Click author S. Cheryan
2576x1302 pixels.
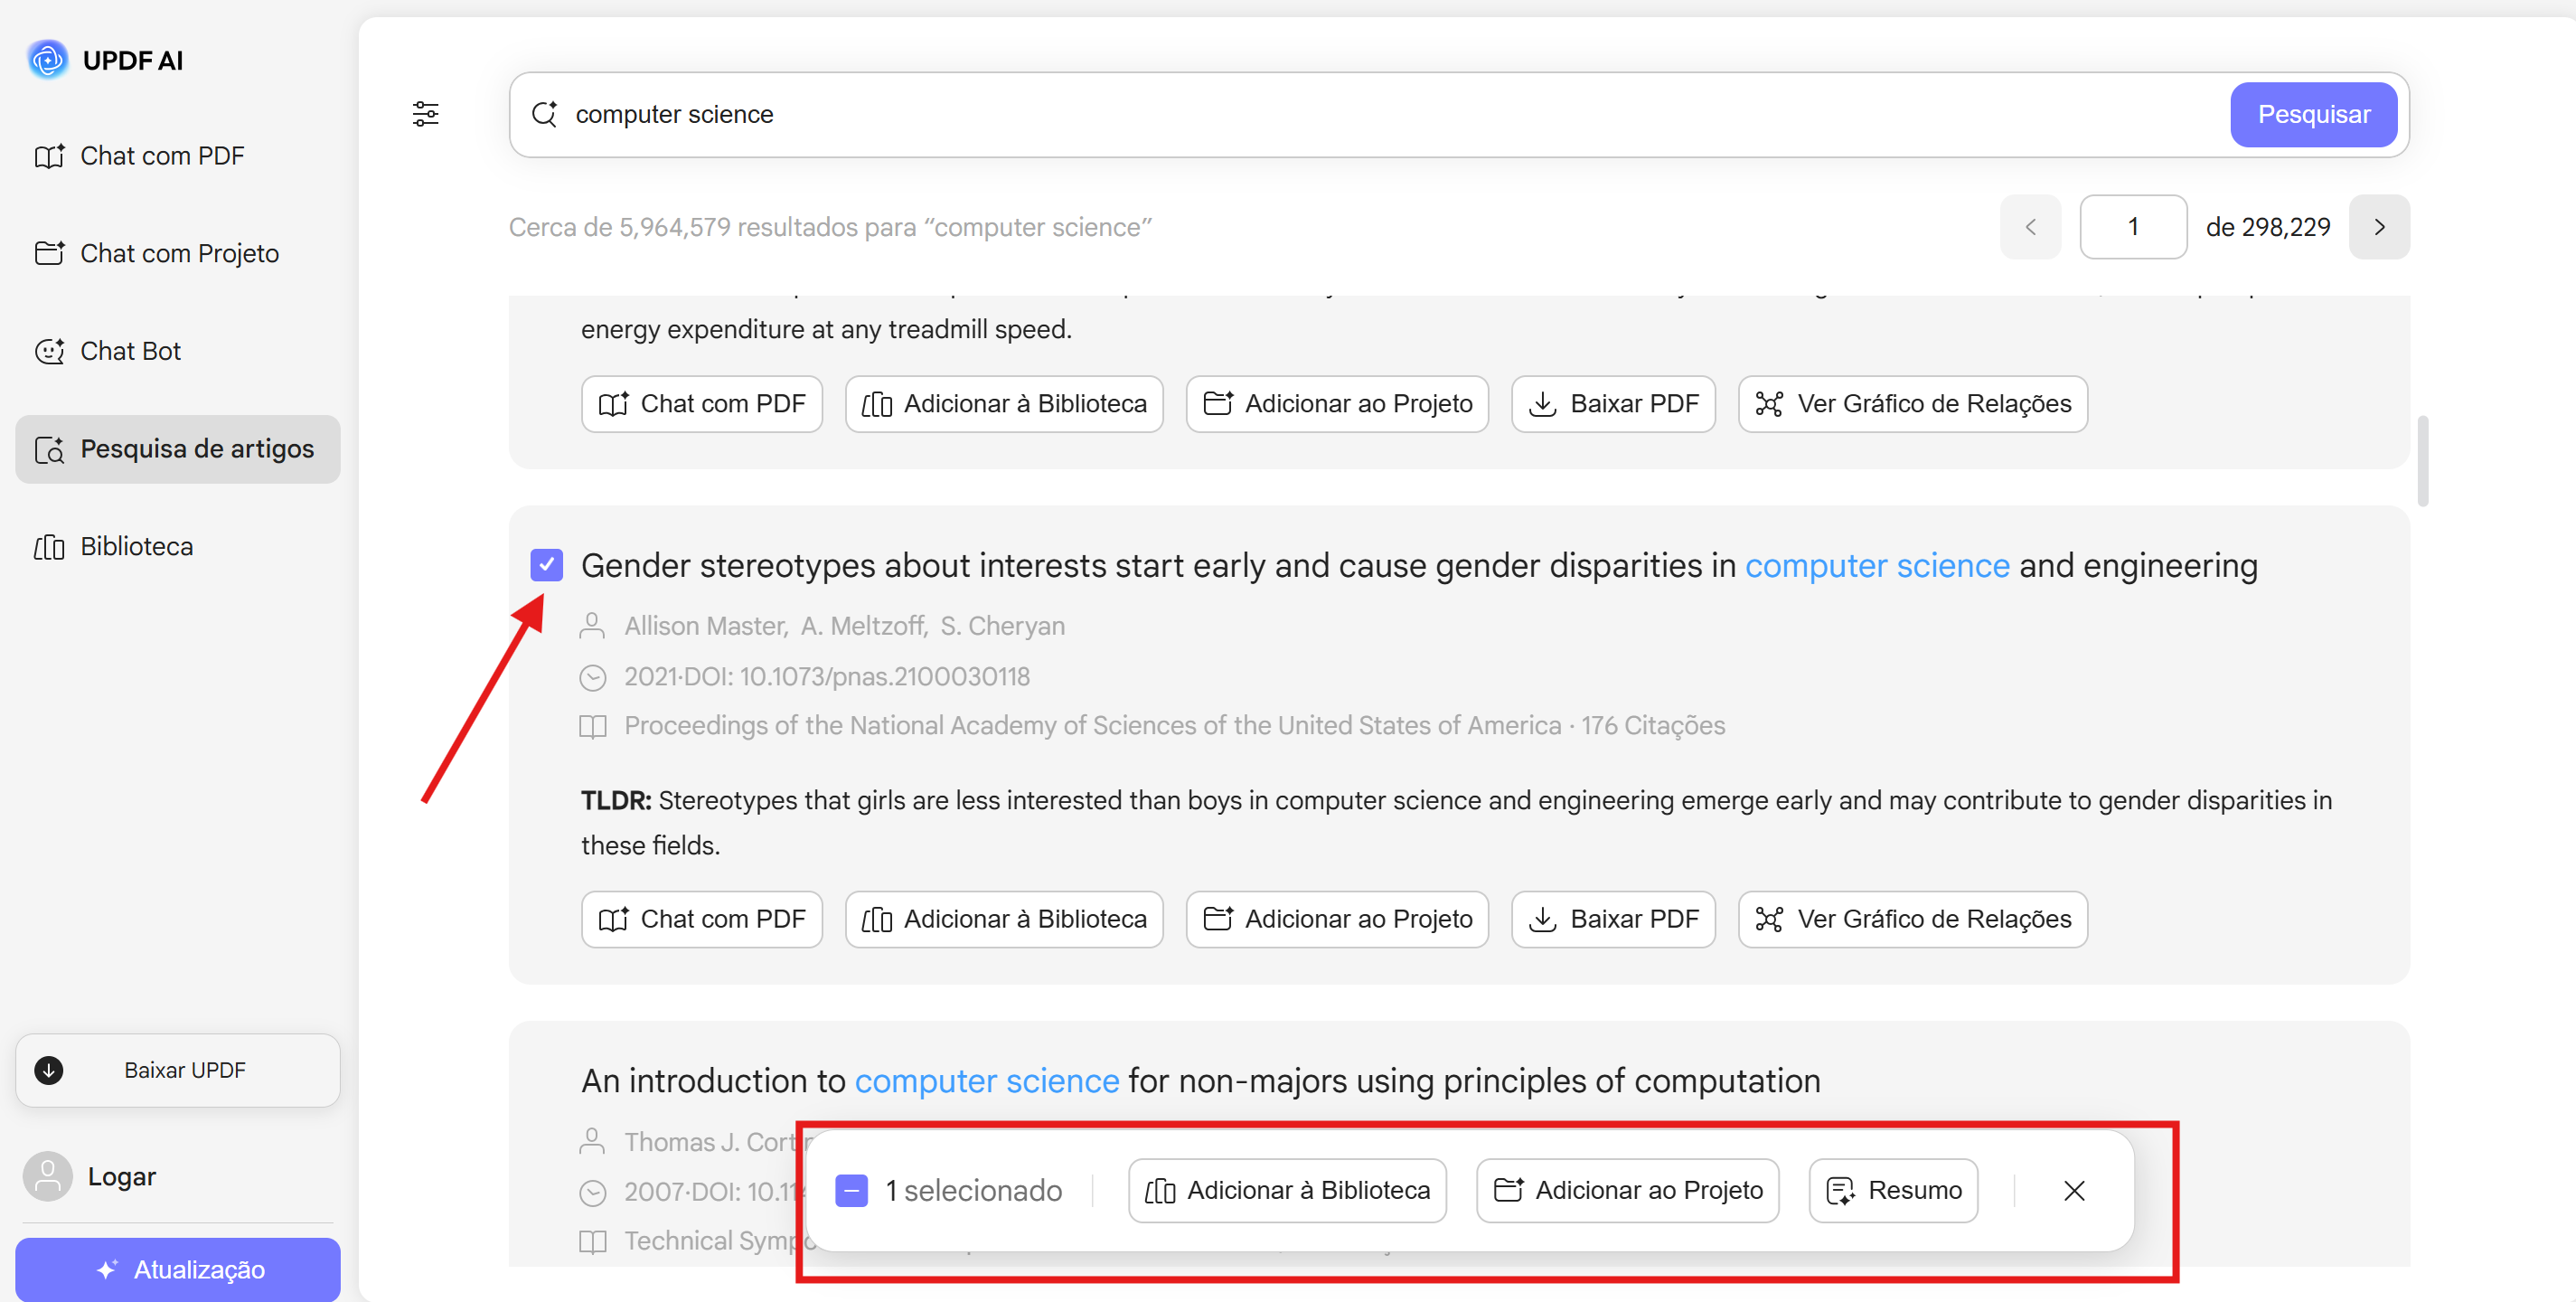tap(1003, 626)
